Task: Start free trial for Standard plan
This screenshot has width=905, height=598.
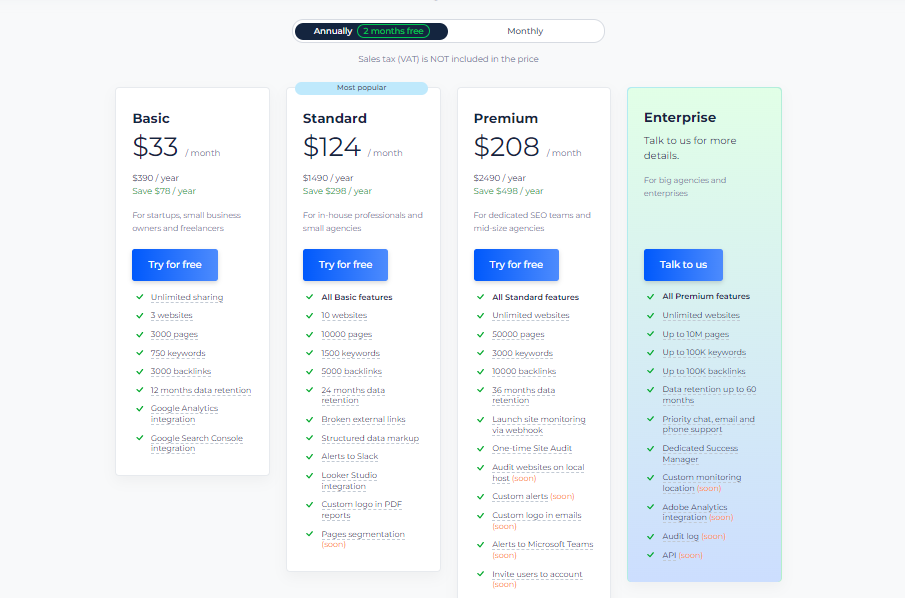Action: point(345,265)
